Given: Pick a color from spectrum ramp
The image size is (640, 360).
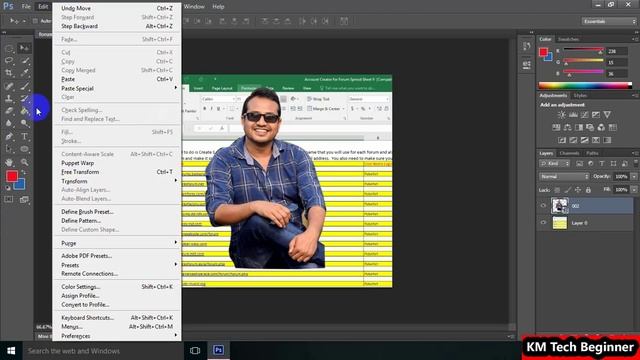Looking at the screenshot, I should [x=585, y=85].
